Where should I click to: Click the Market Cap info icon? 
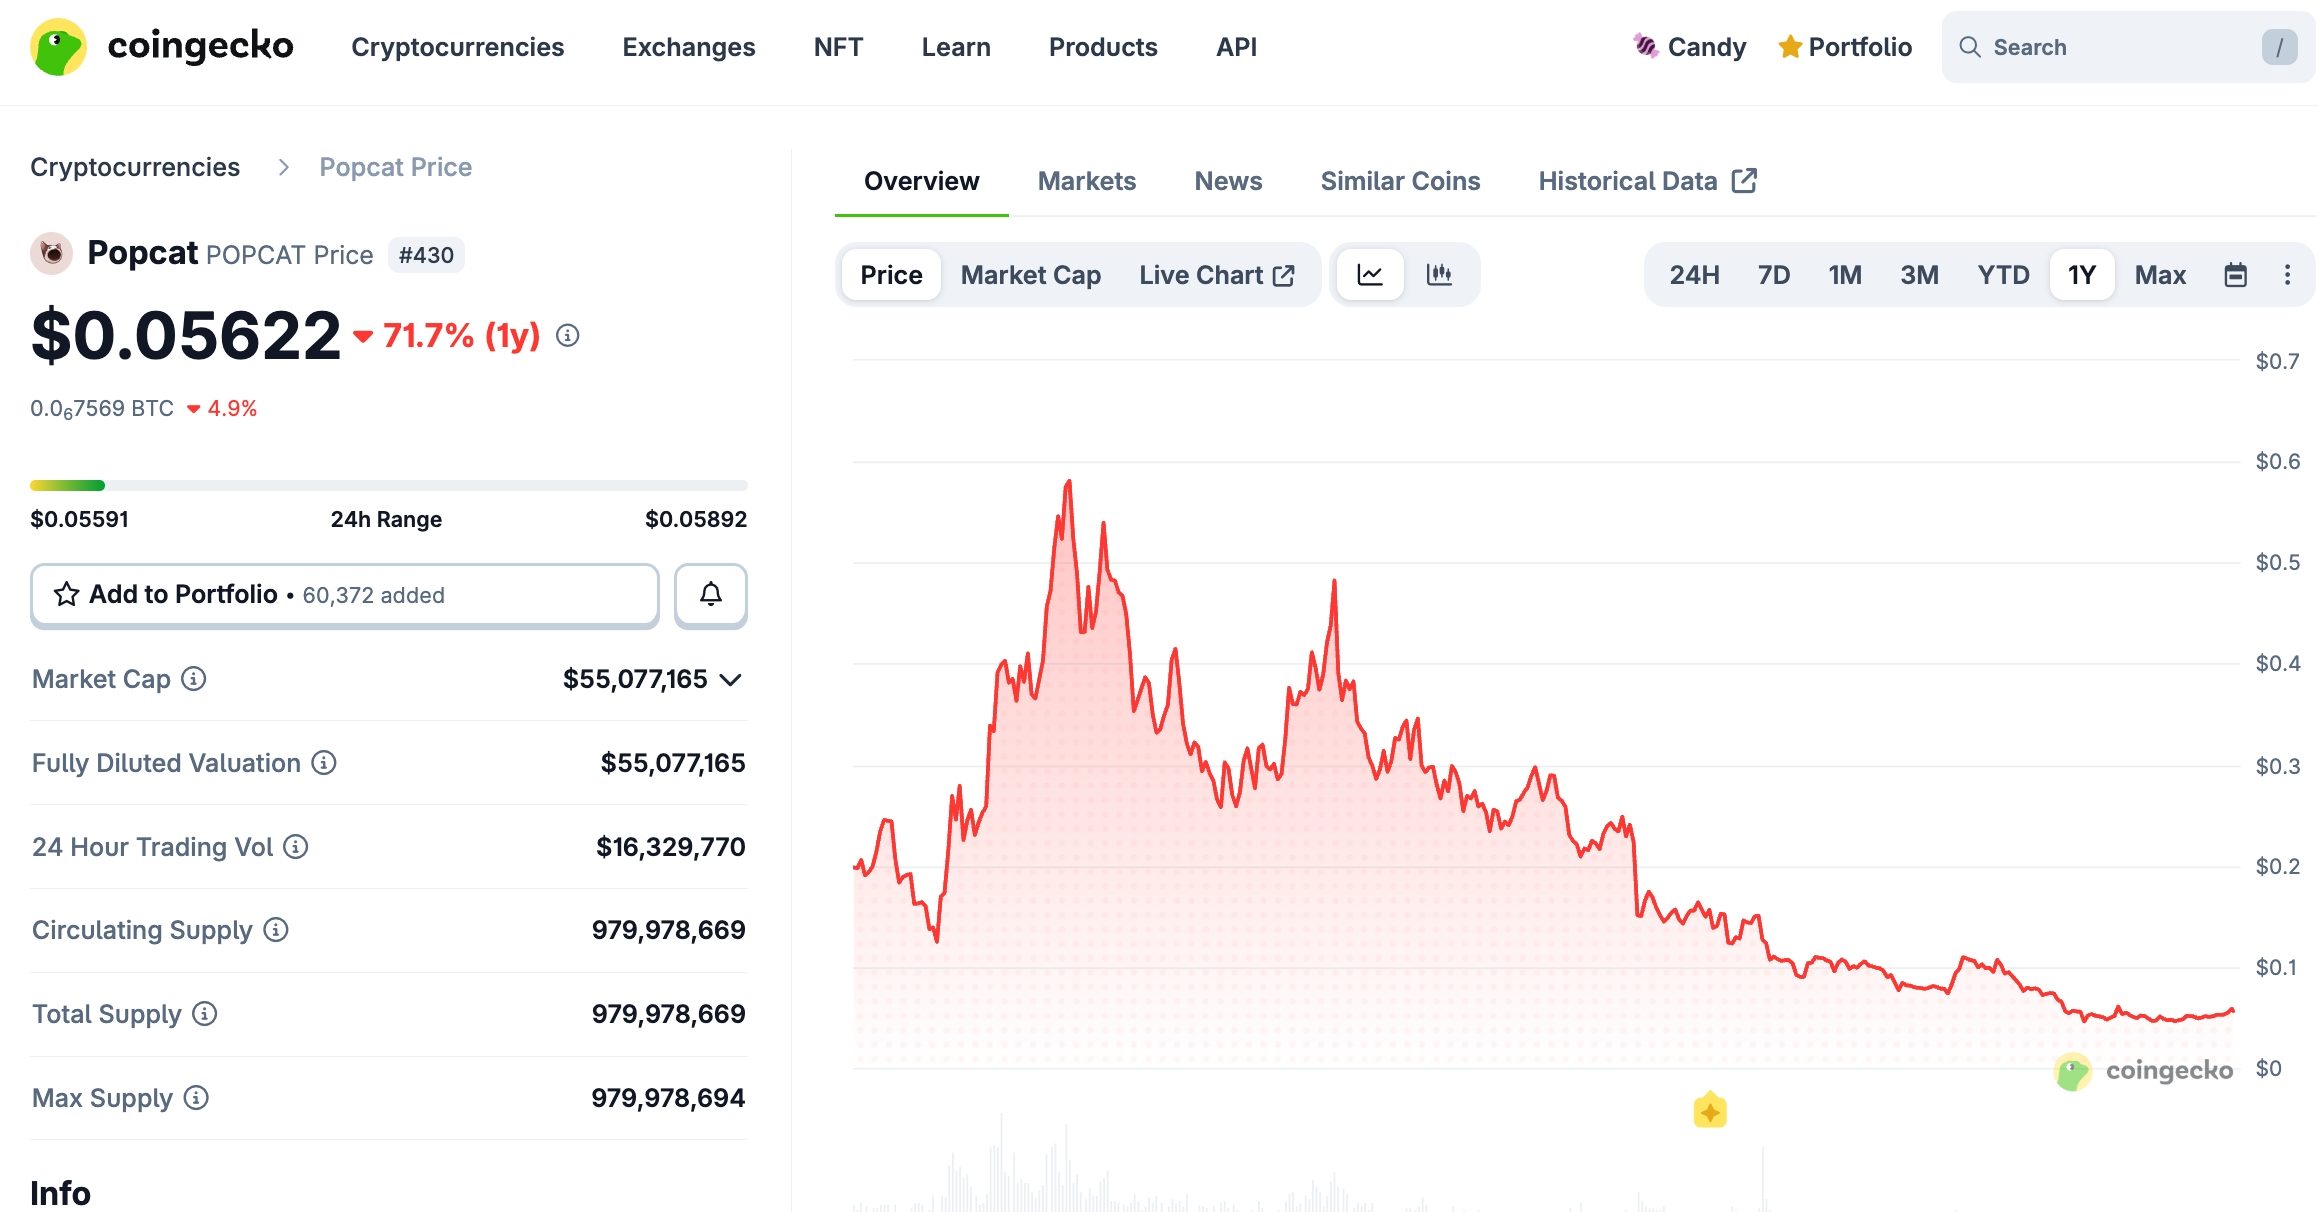tap(192, 679)
